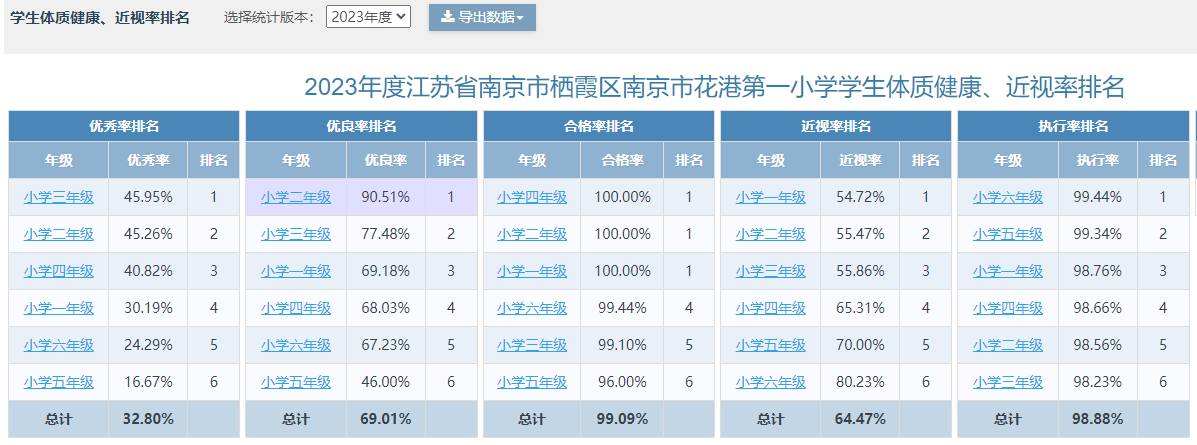Click the 导出数据 export button
The width and height of the screenshot is (1197, 445).
(482, 18)
